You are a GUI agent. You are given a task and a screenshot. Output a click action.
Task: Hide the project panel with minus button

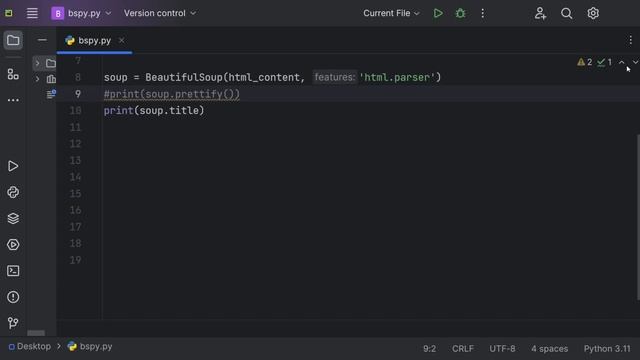coord(42,40)
